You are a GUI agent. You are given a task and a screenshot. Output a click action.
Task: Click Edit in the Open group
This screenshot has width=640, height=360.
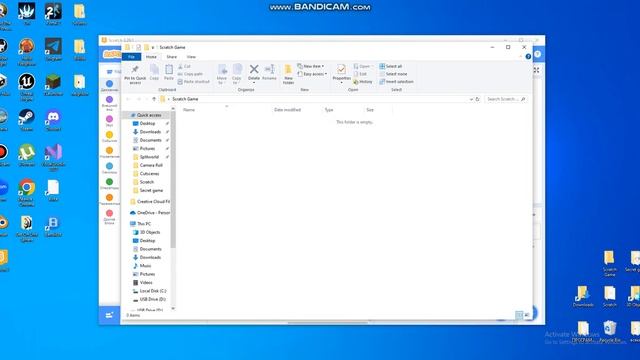[360, 74]
